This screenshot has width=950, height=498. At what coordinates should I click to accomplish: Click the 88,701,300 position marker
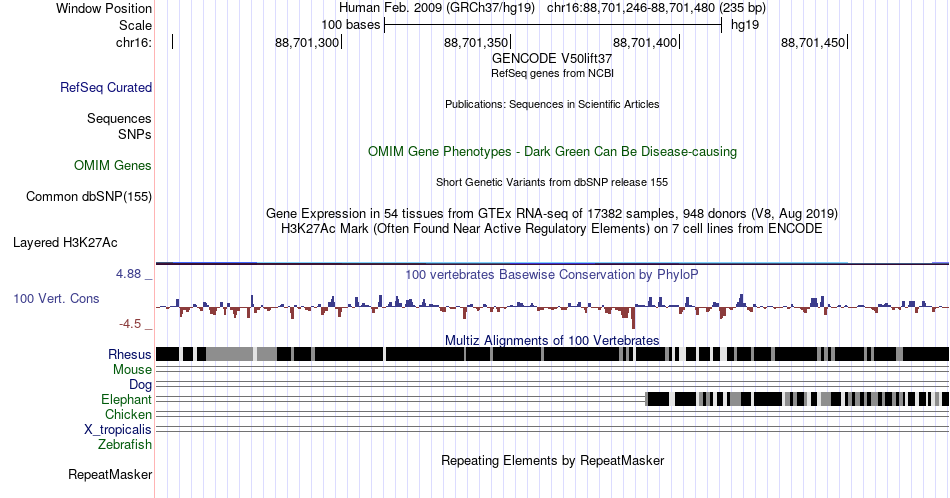307,42
